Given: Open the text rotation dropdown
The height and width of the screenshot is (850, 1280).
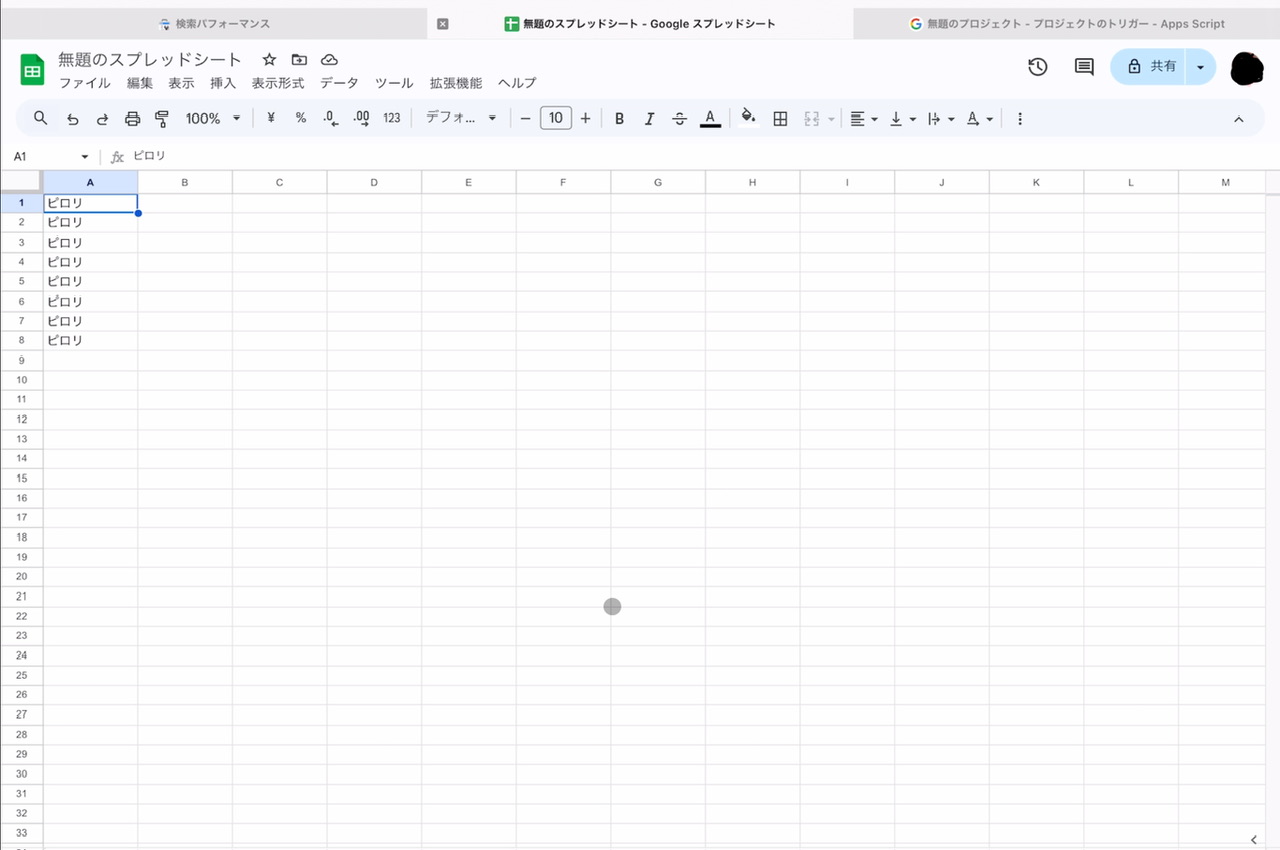Looking at the screenshot, I should pos(980,118).
